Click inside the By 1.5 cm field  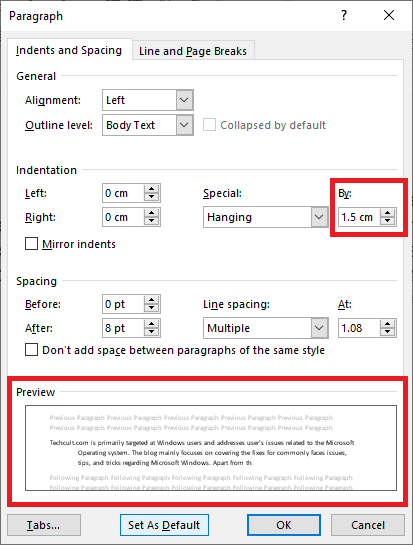359,217
